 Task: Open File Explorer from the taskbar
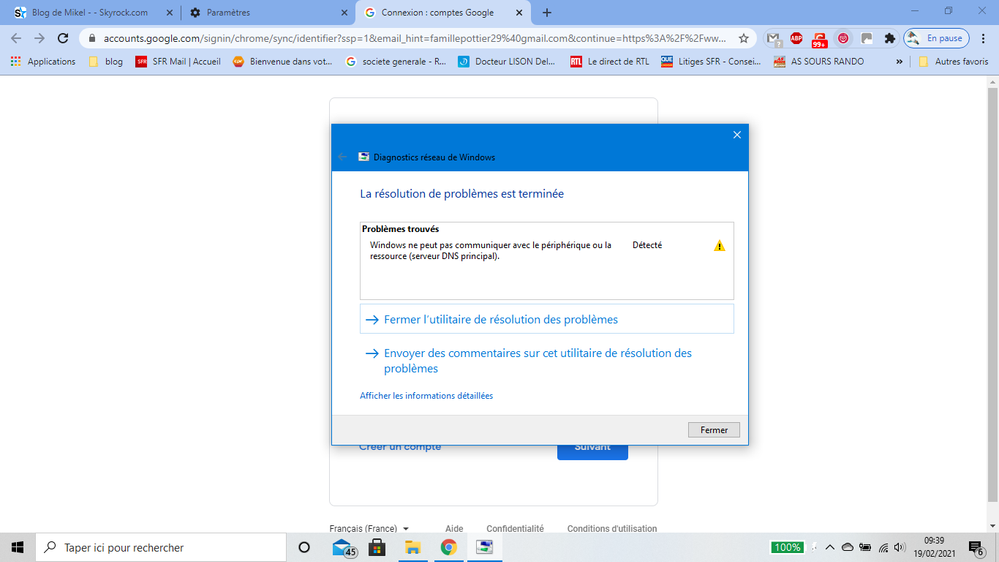point(413,547)
